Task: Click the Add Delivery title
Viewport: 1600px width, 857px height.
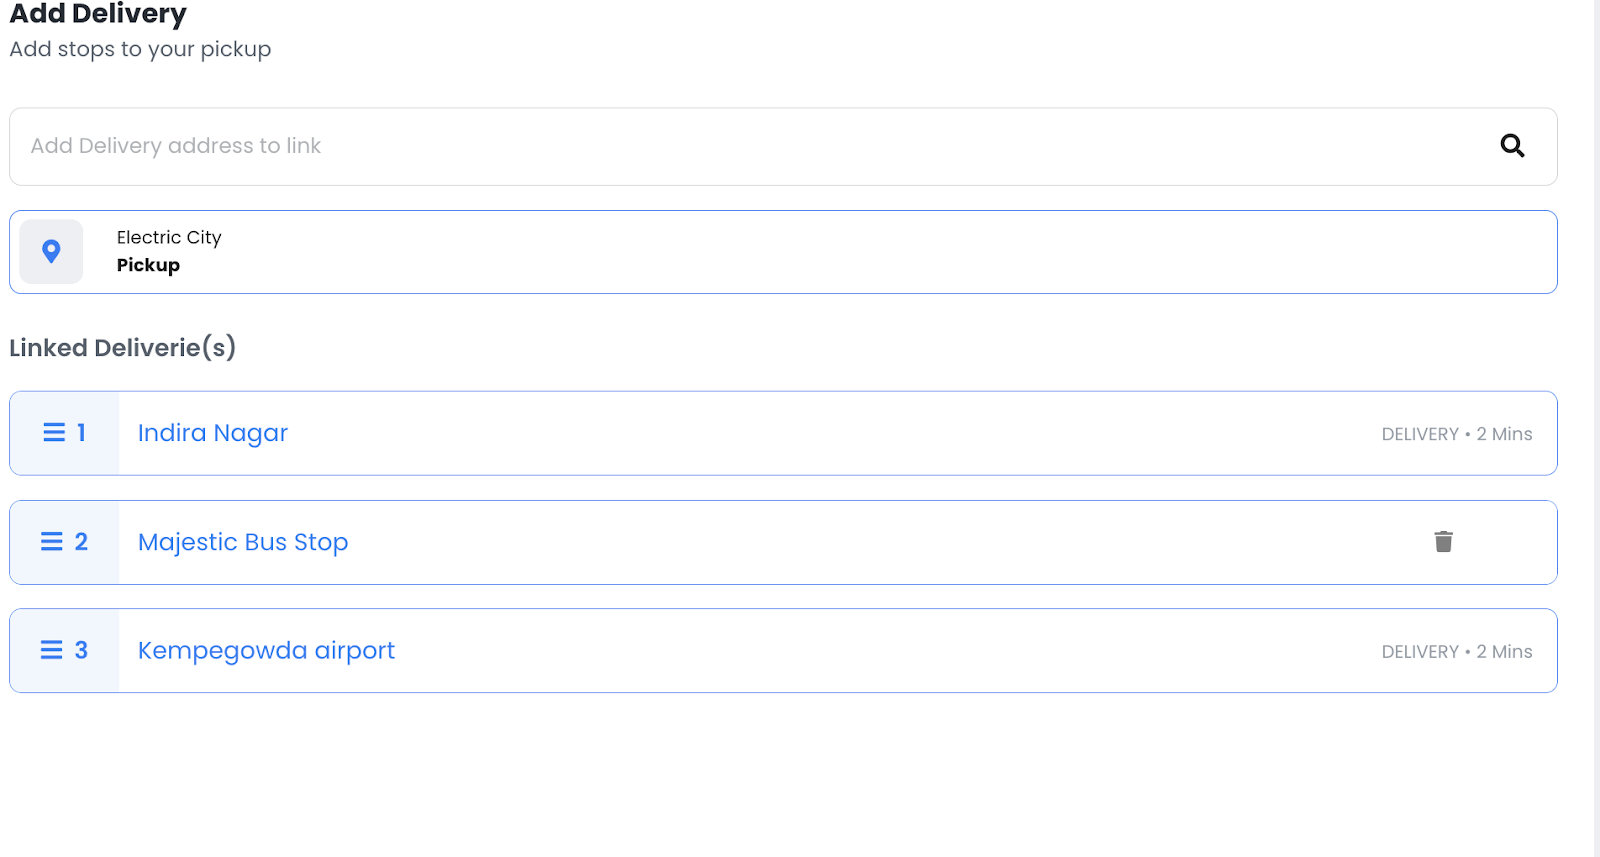Action: (98, 14)
